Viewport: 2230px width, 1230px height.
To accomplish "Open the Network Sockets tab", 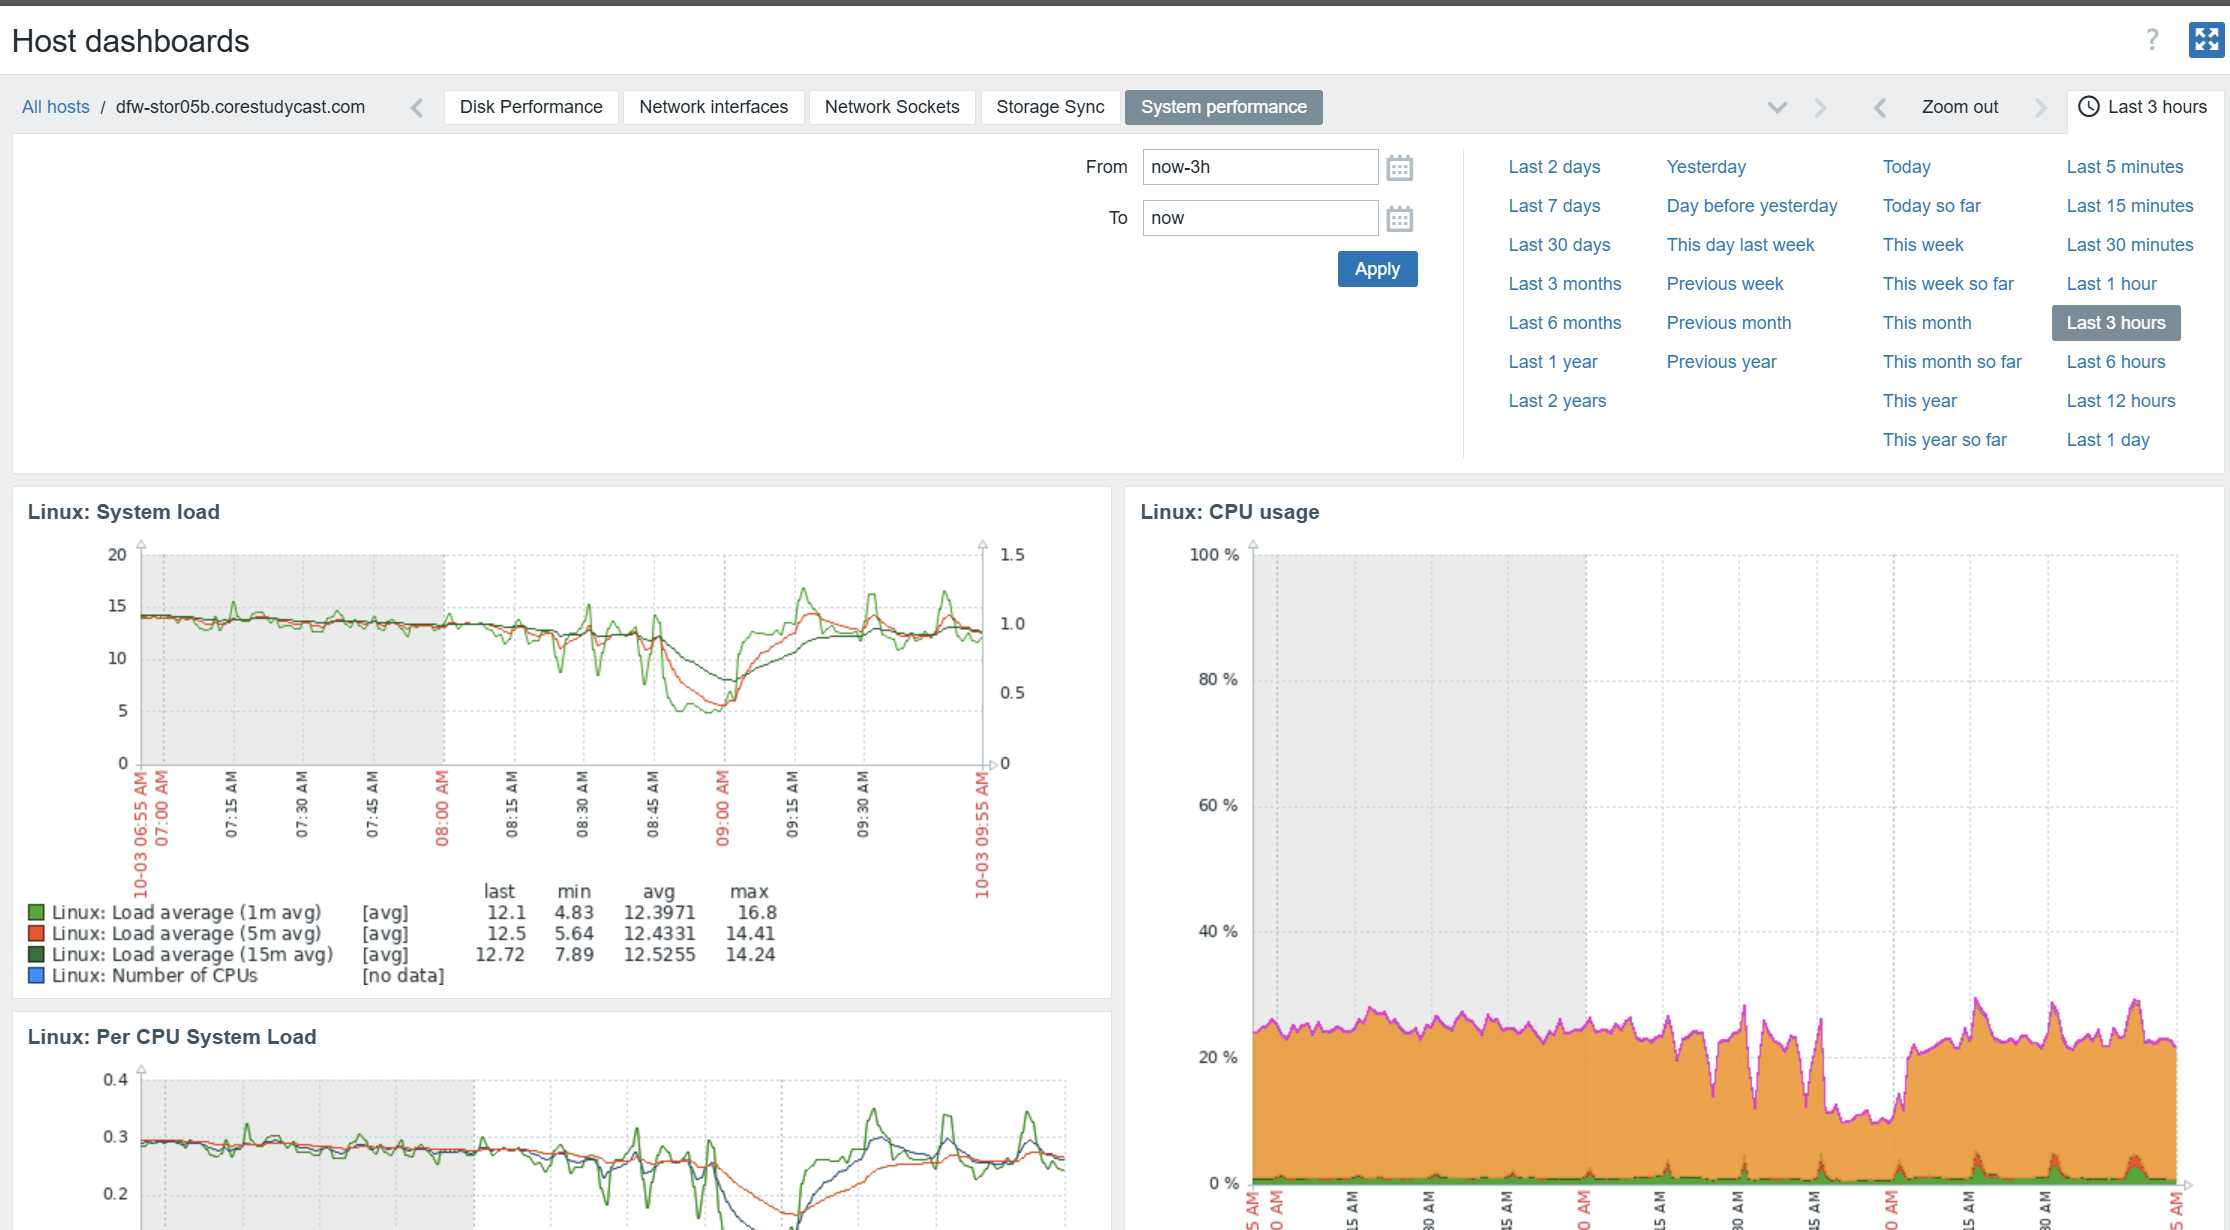I will [891, 107].
